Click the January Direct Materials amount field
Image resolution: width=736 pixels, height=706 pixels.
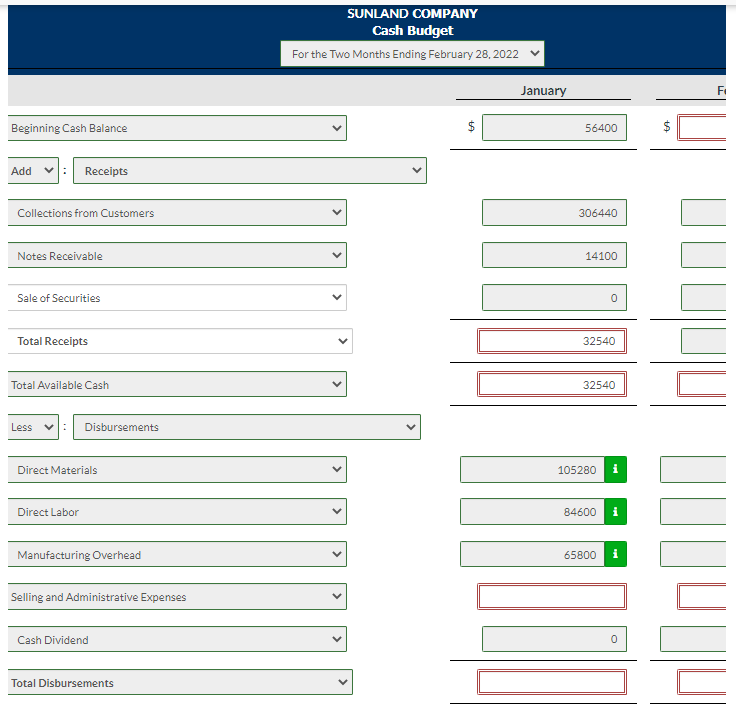(532, 469)
